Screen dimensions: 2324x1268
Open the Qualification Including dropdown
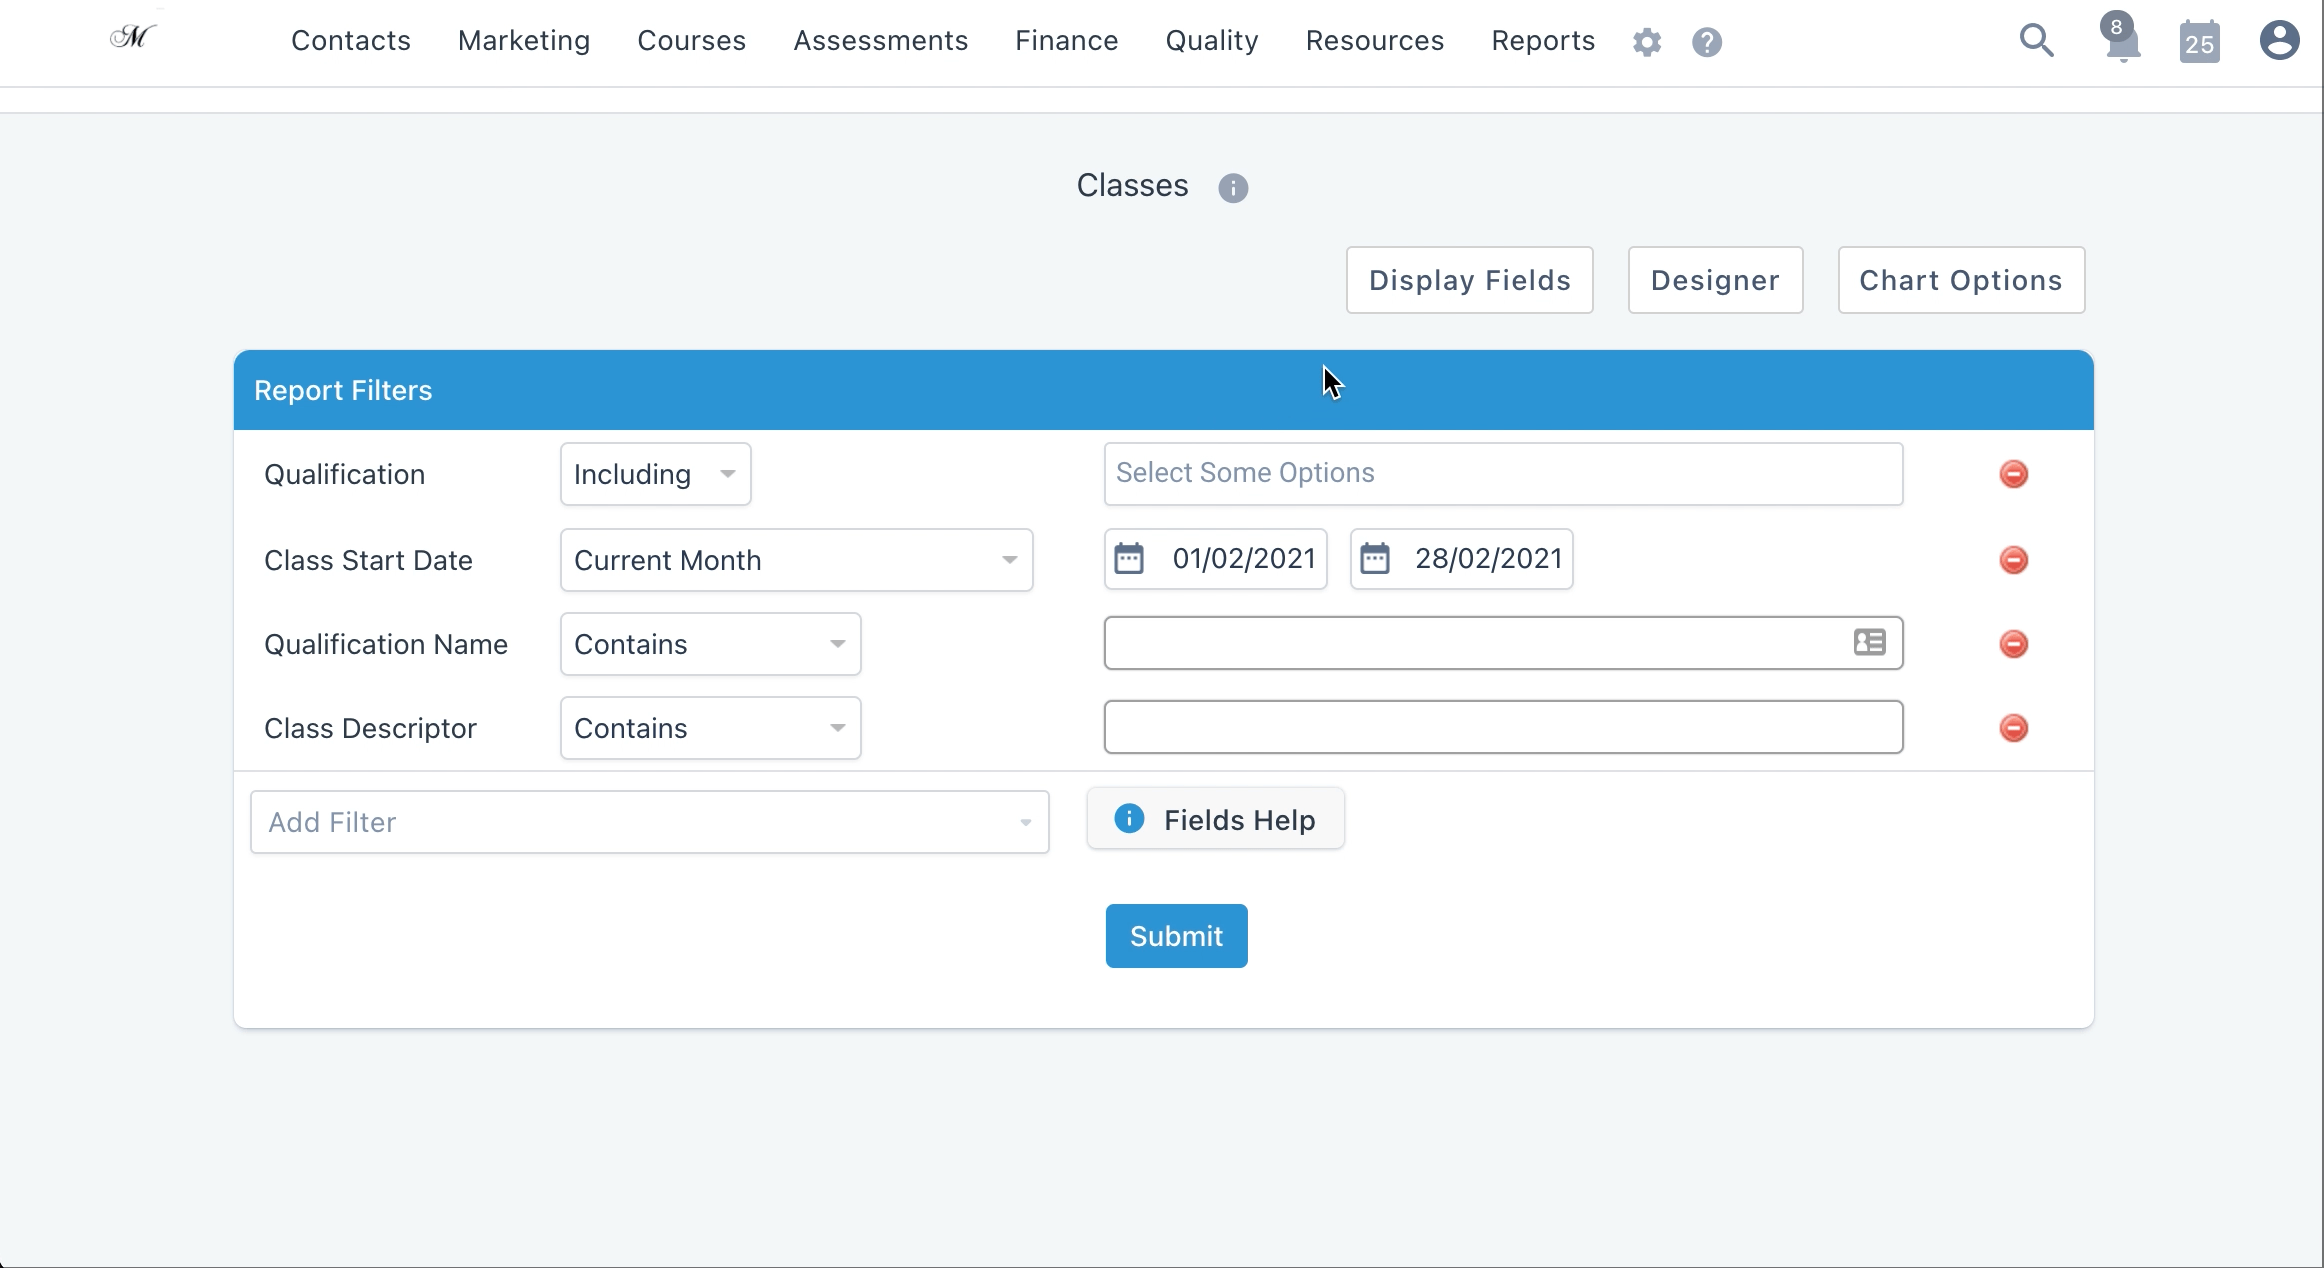(x=655, y=474)
